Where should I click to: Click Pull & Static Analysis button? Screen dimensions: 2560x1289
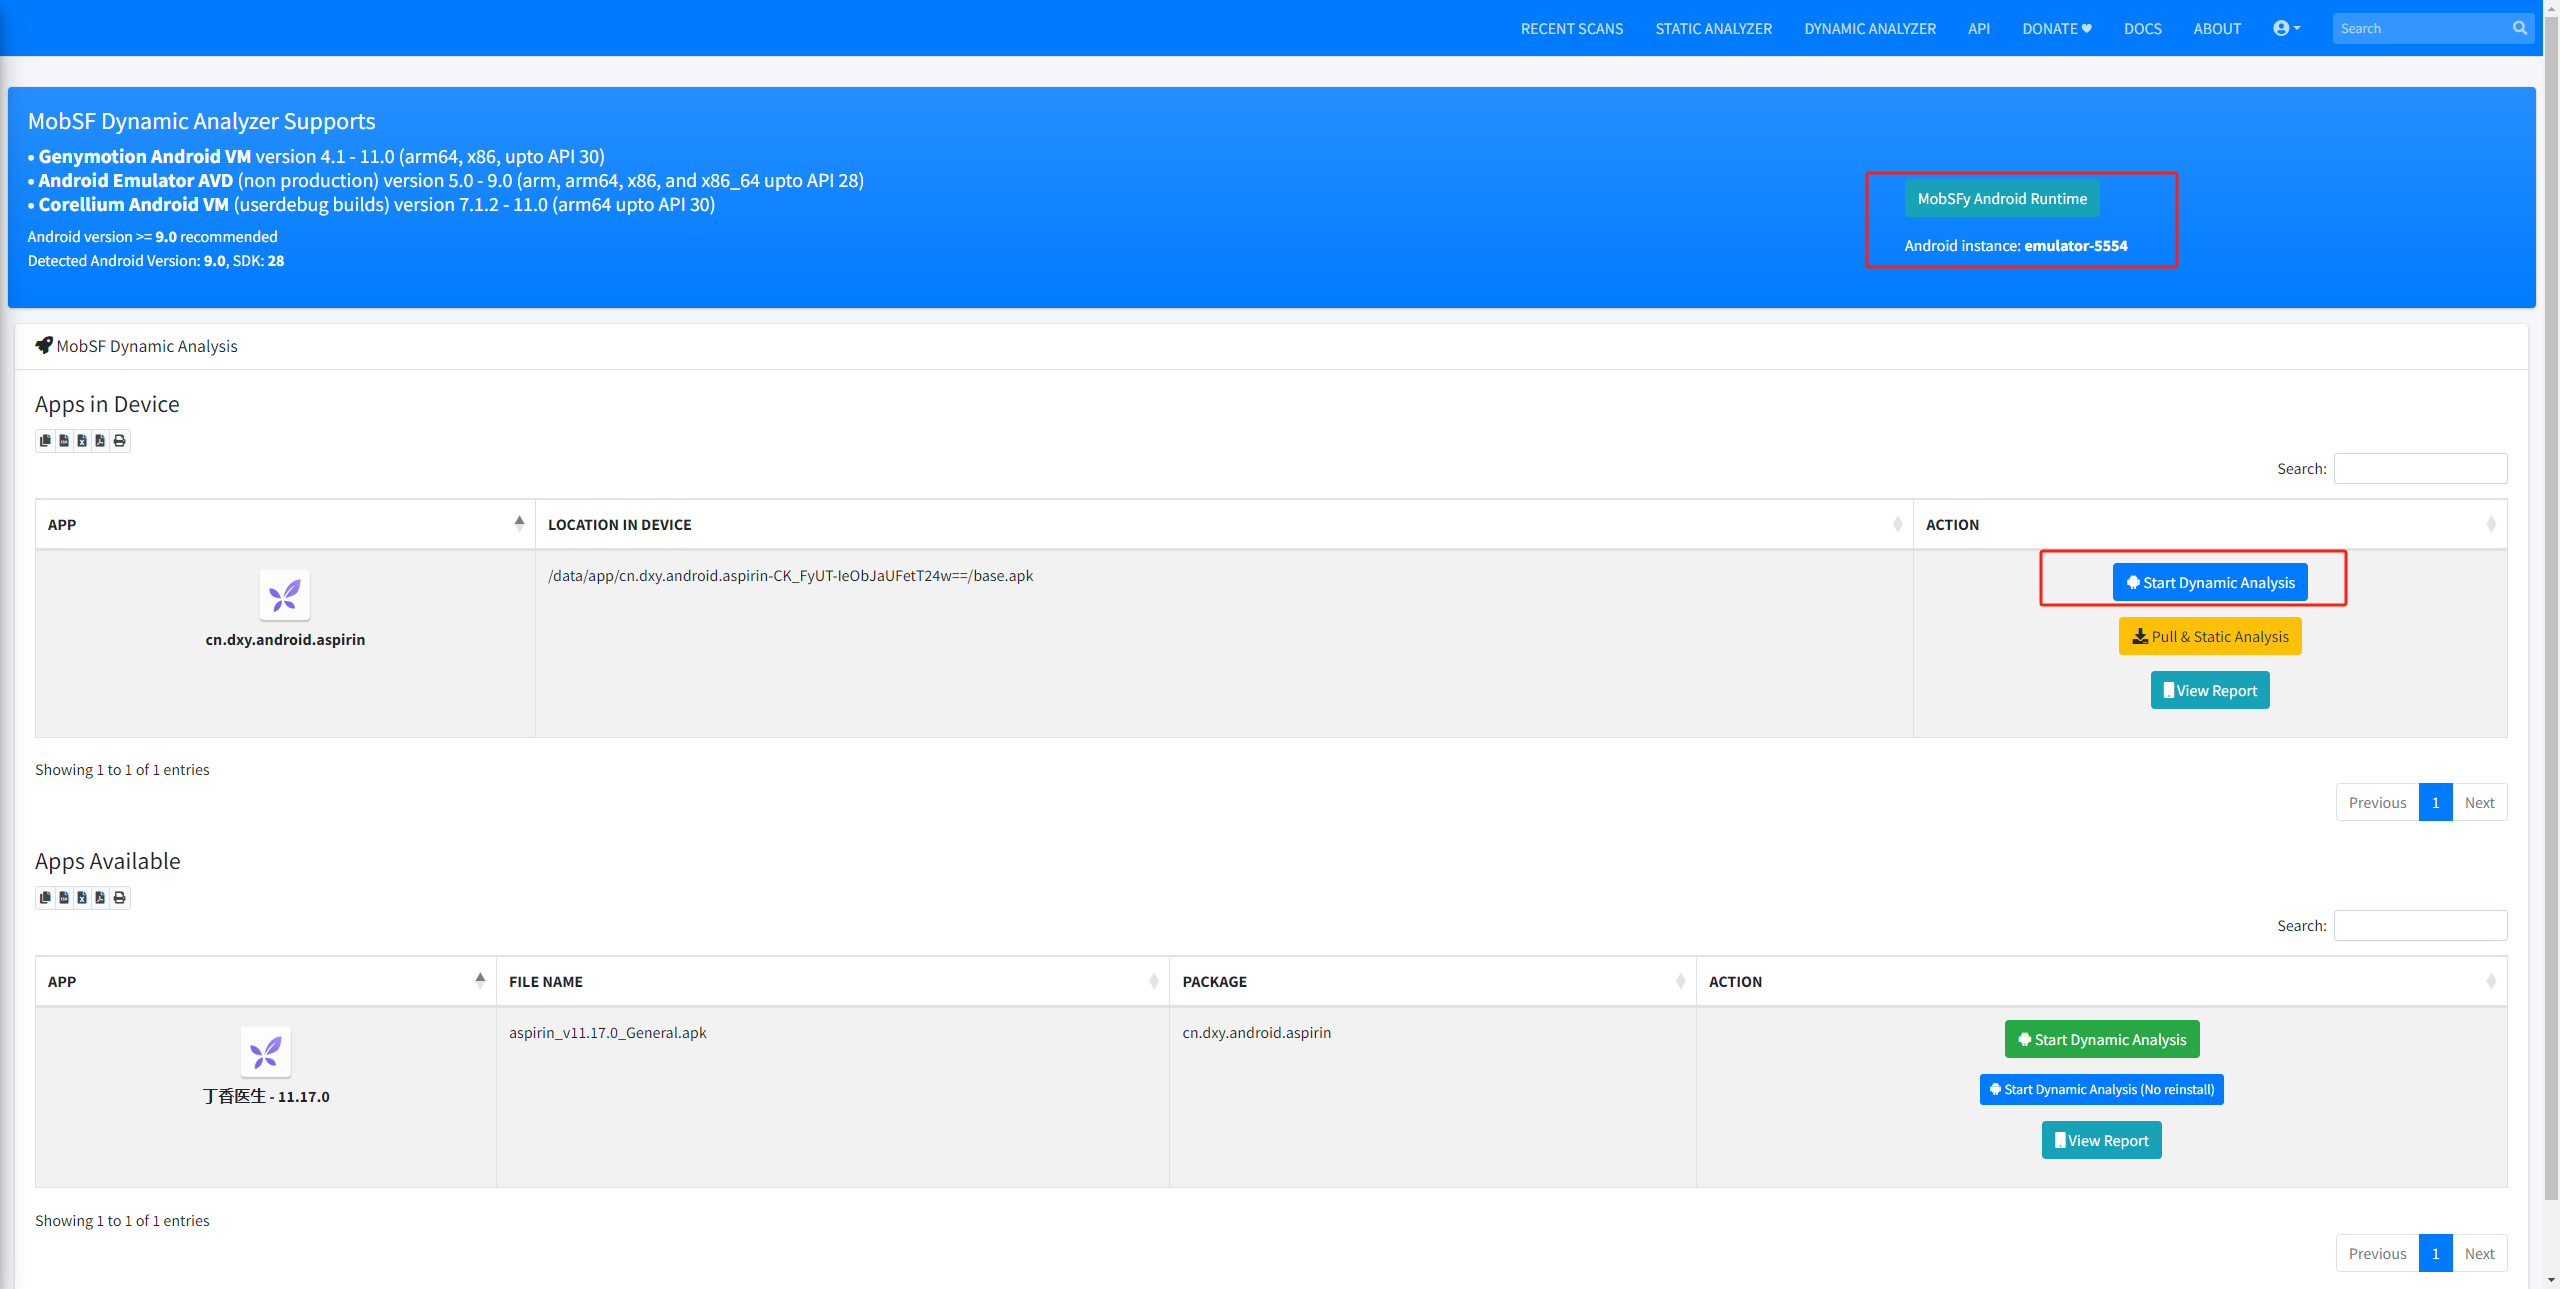2210,636
